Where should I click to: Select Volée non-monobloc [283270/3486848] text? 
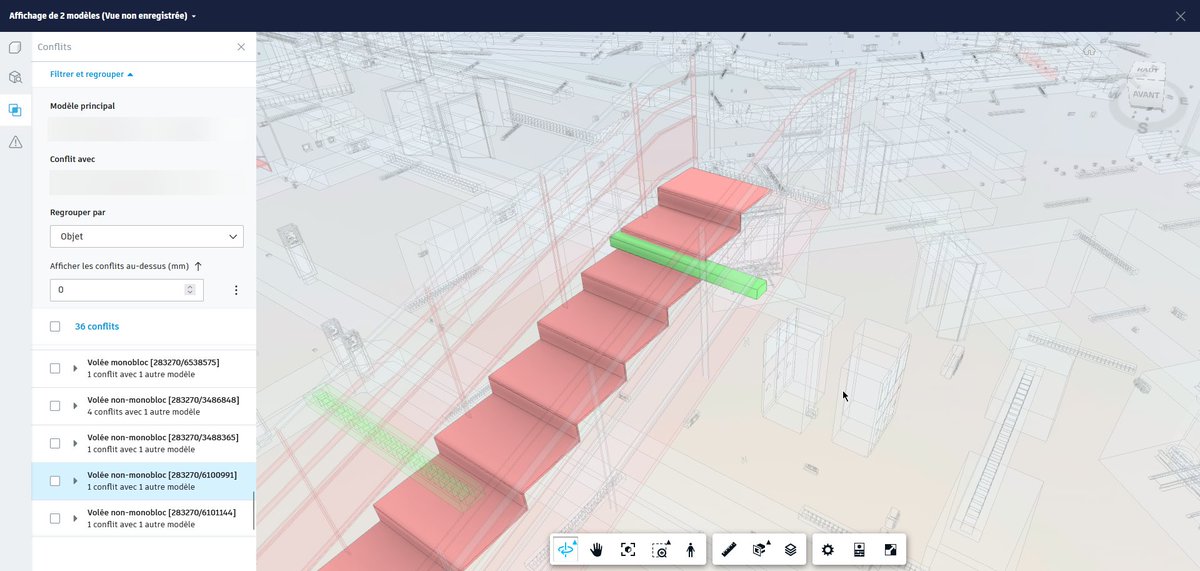coord(163,400)
